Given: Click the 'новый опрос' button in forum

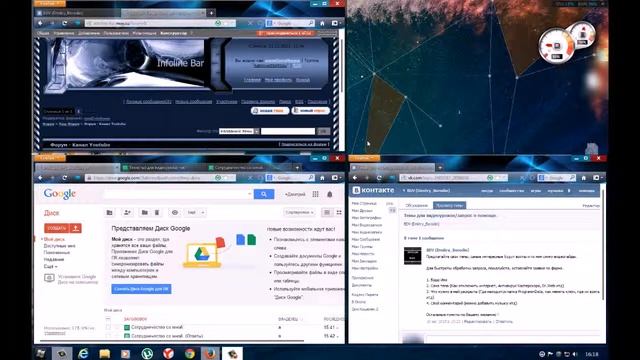Looking at the screenshot, I should [x=311, y=111].
